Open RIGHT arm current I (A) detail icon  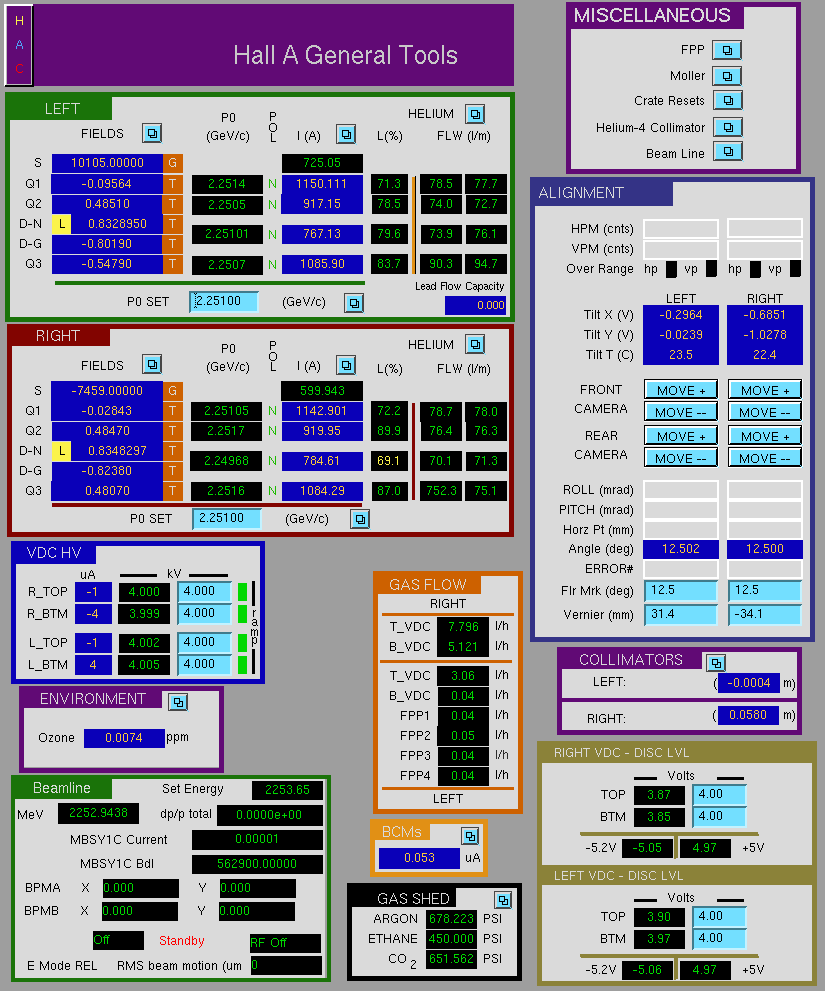click(x=346, y=365)
